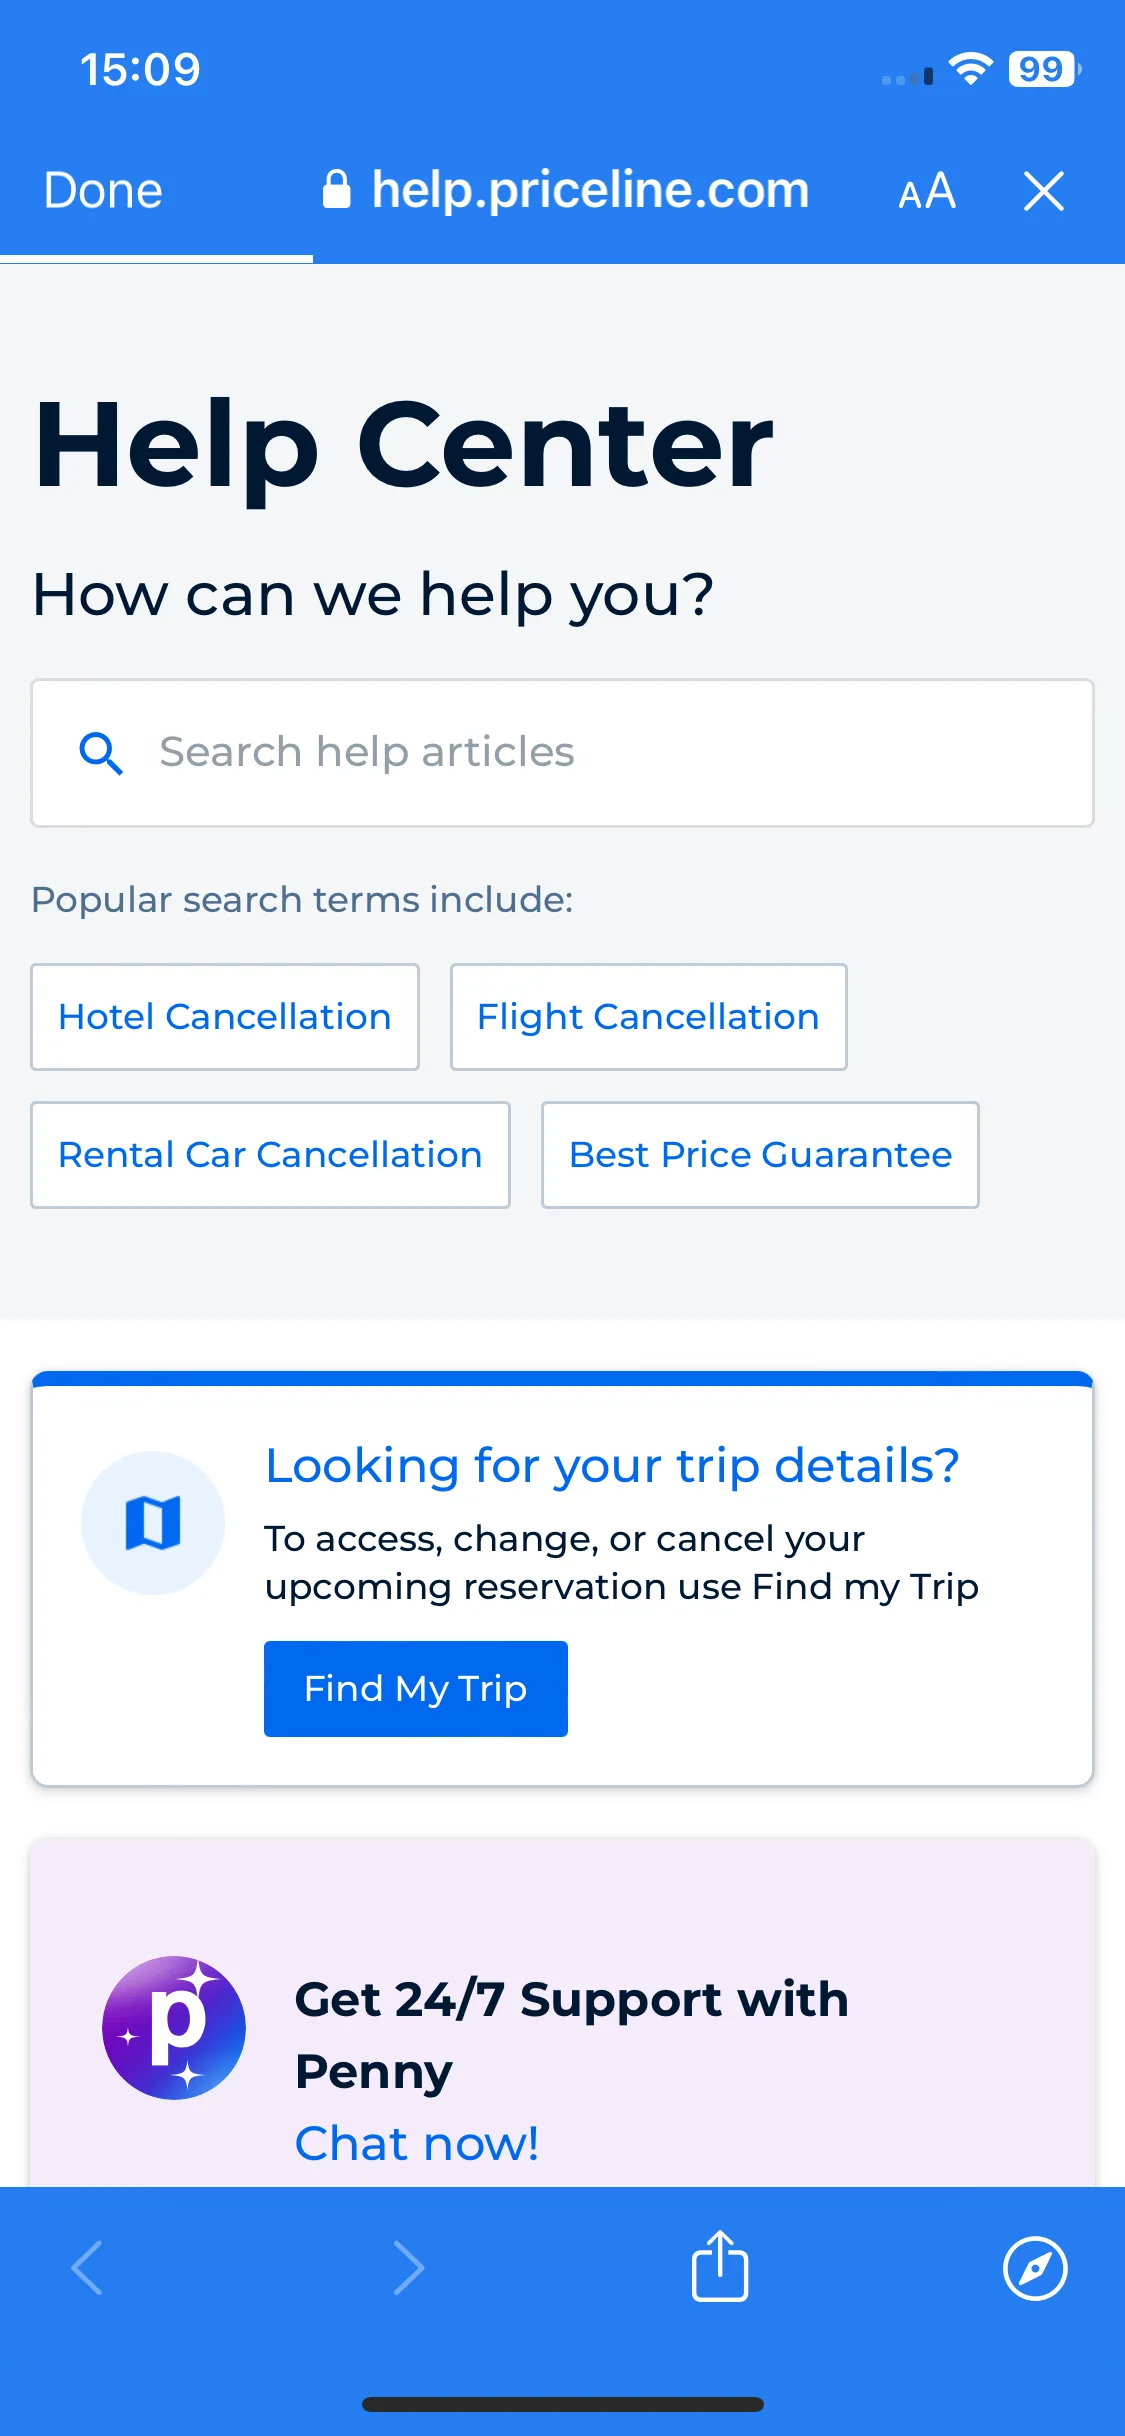Open the Chat now! link
The image size is (1125, 2436).
417,2143
